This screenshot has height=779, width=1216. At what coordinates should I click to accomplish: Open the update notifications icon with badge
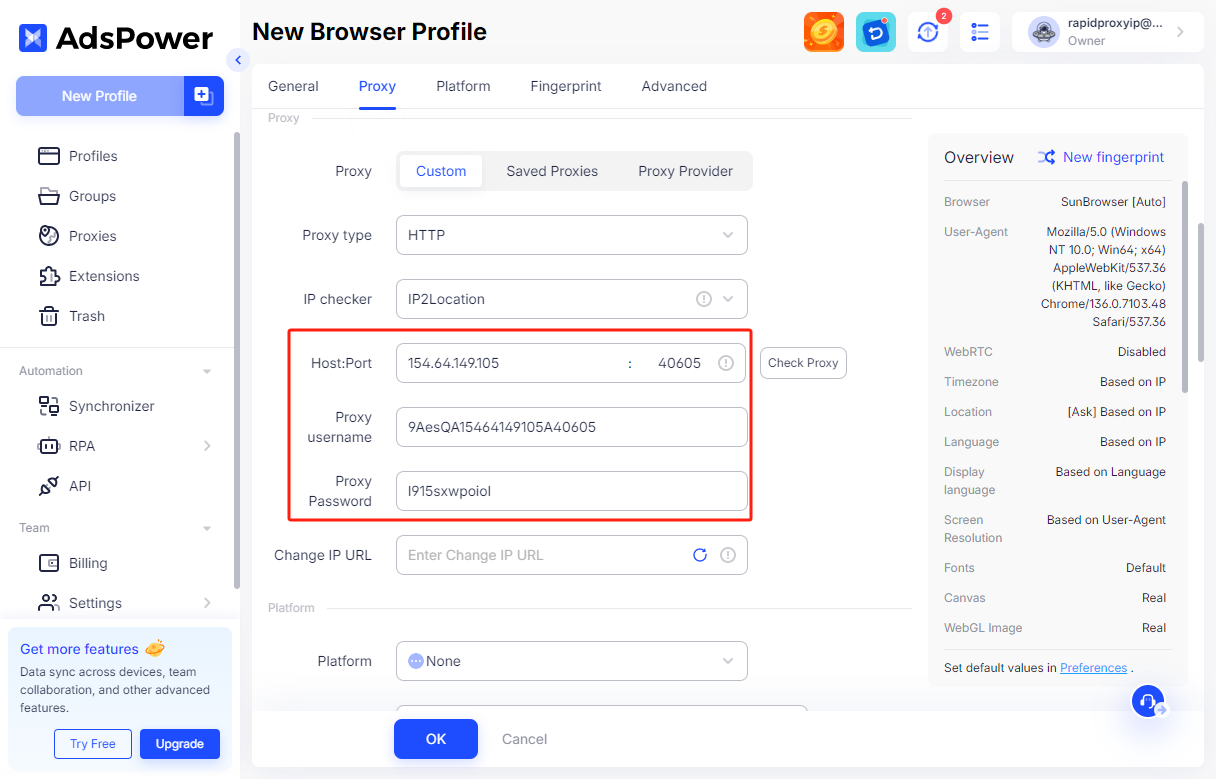pos(928,32)
